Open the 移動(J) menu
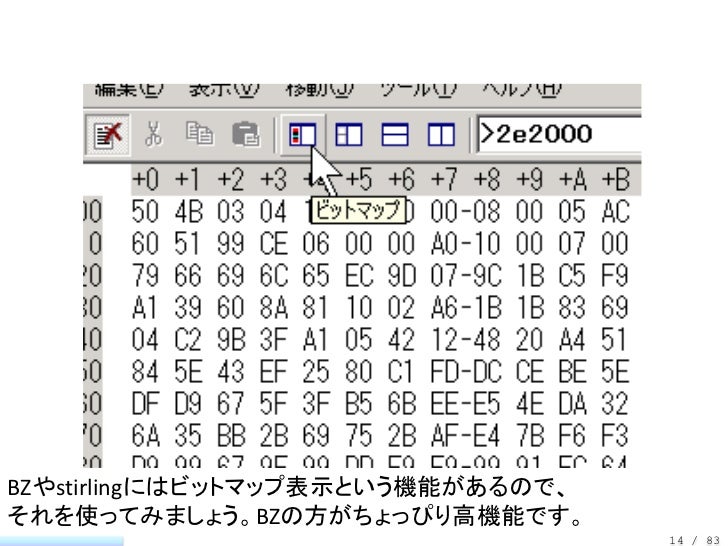 [319, 89]
